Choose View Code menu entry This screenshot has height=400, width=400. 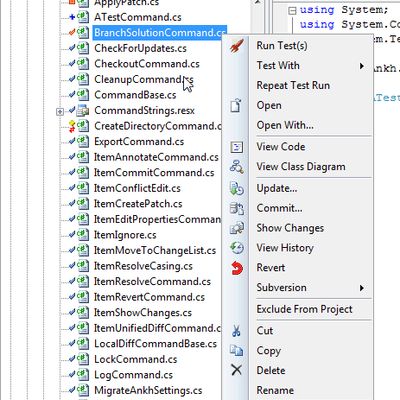click(x=281, y=147)
